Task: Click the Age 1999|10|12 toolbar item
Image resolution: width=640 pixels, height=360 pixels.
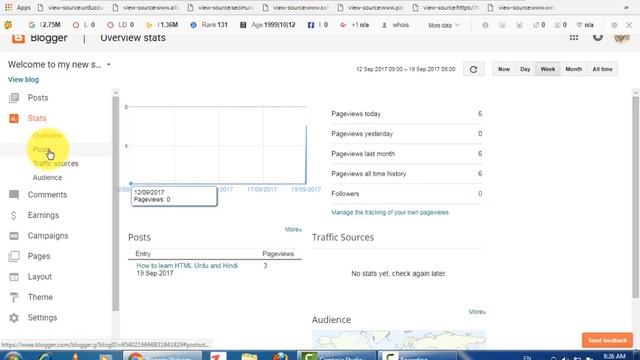Action: (x=268, y=25)
